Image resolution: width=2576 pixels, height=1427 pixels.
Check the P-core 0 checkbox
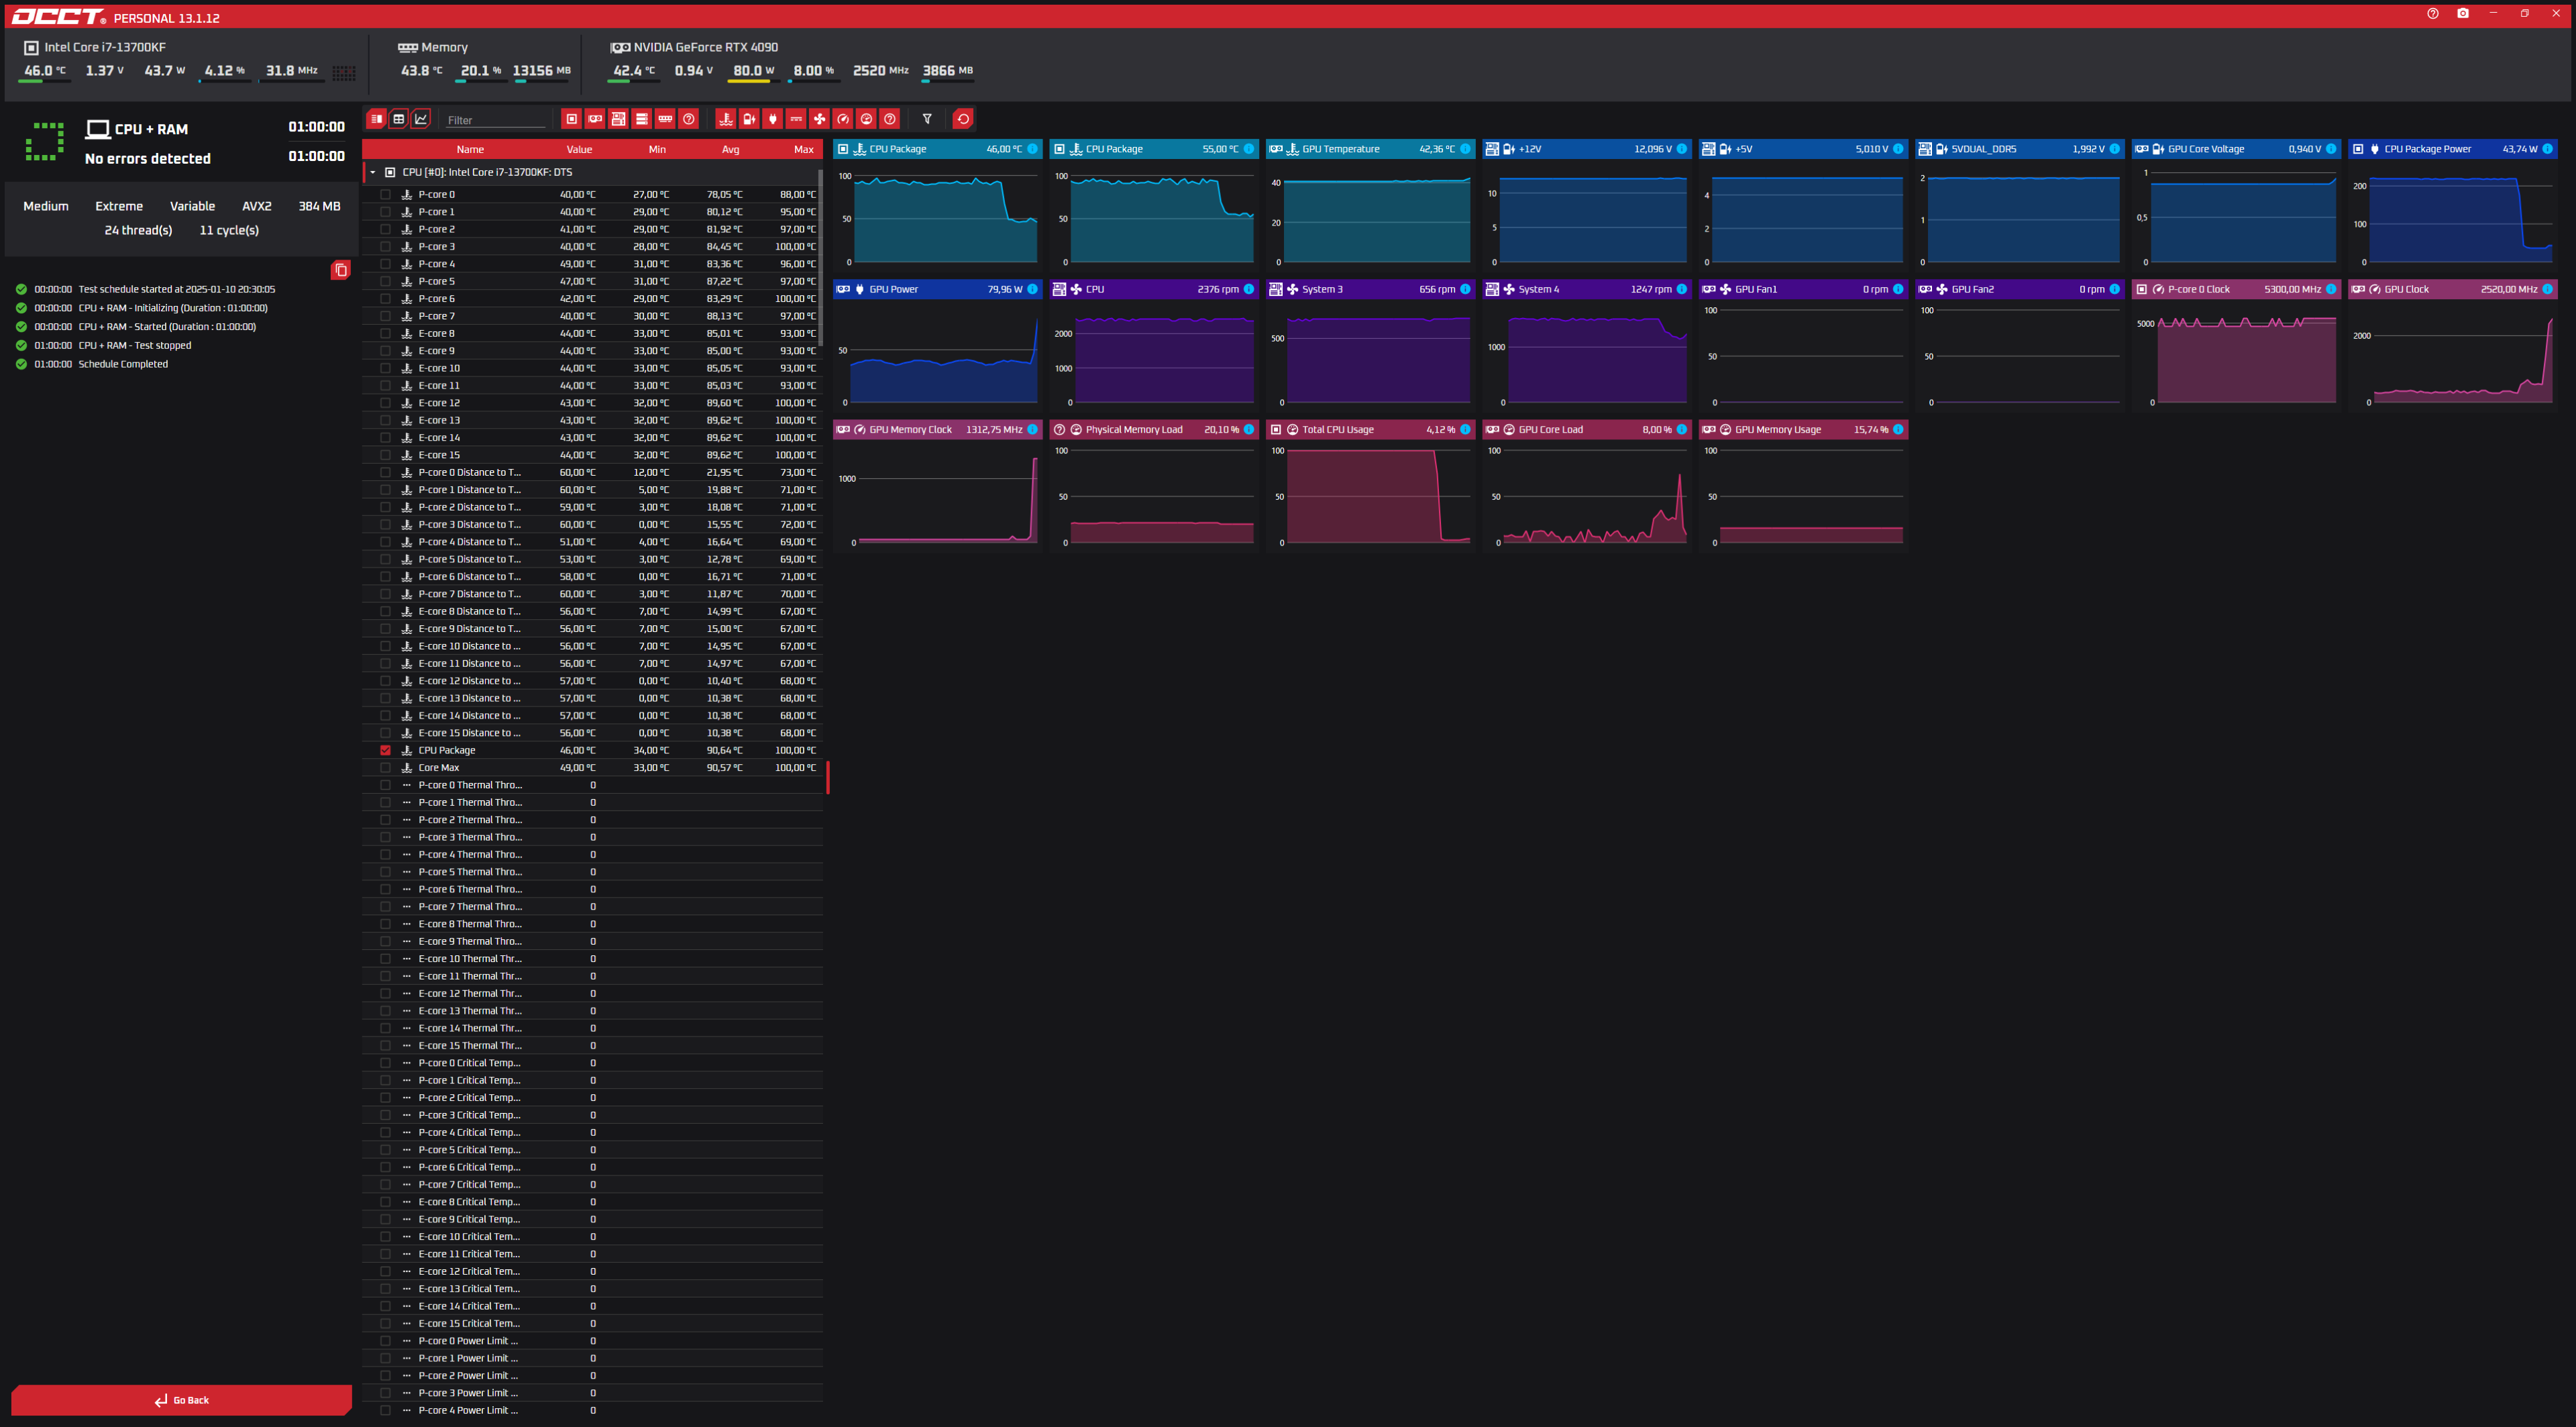pos(385,194)
